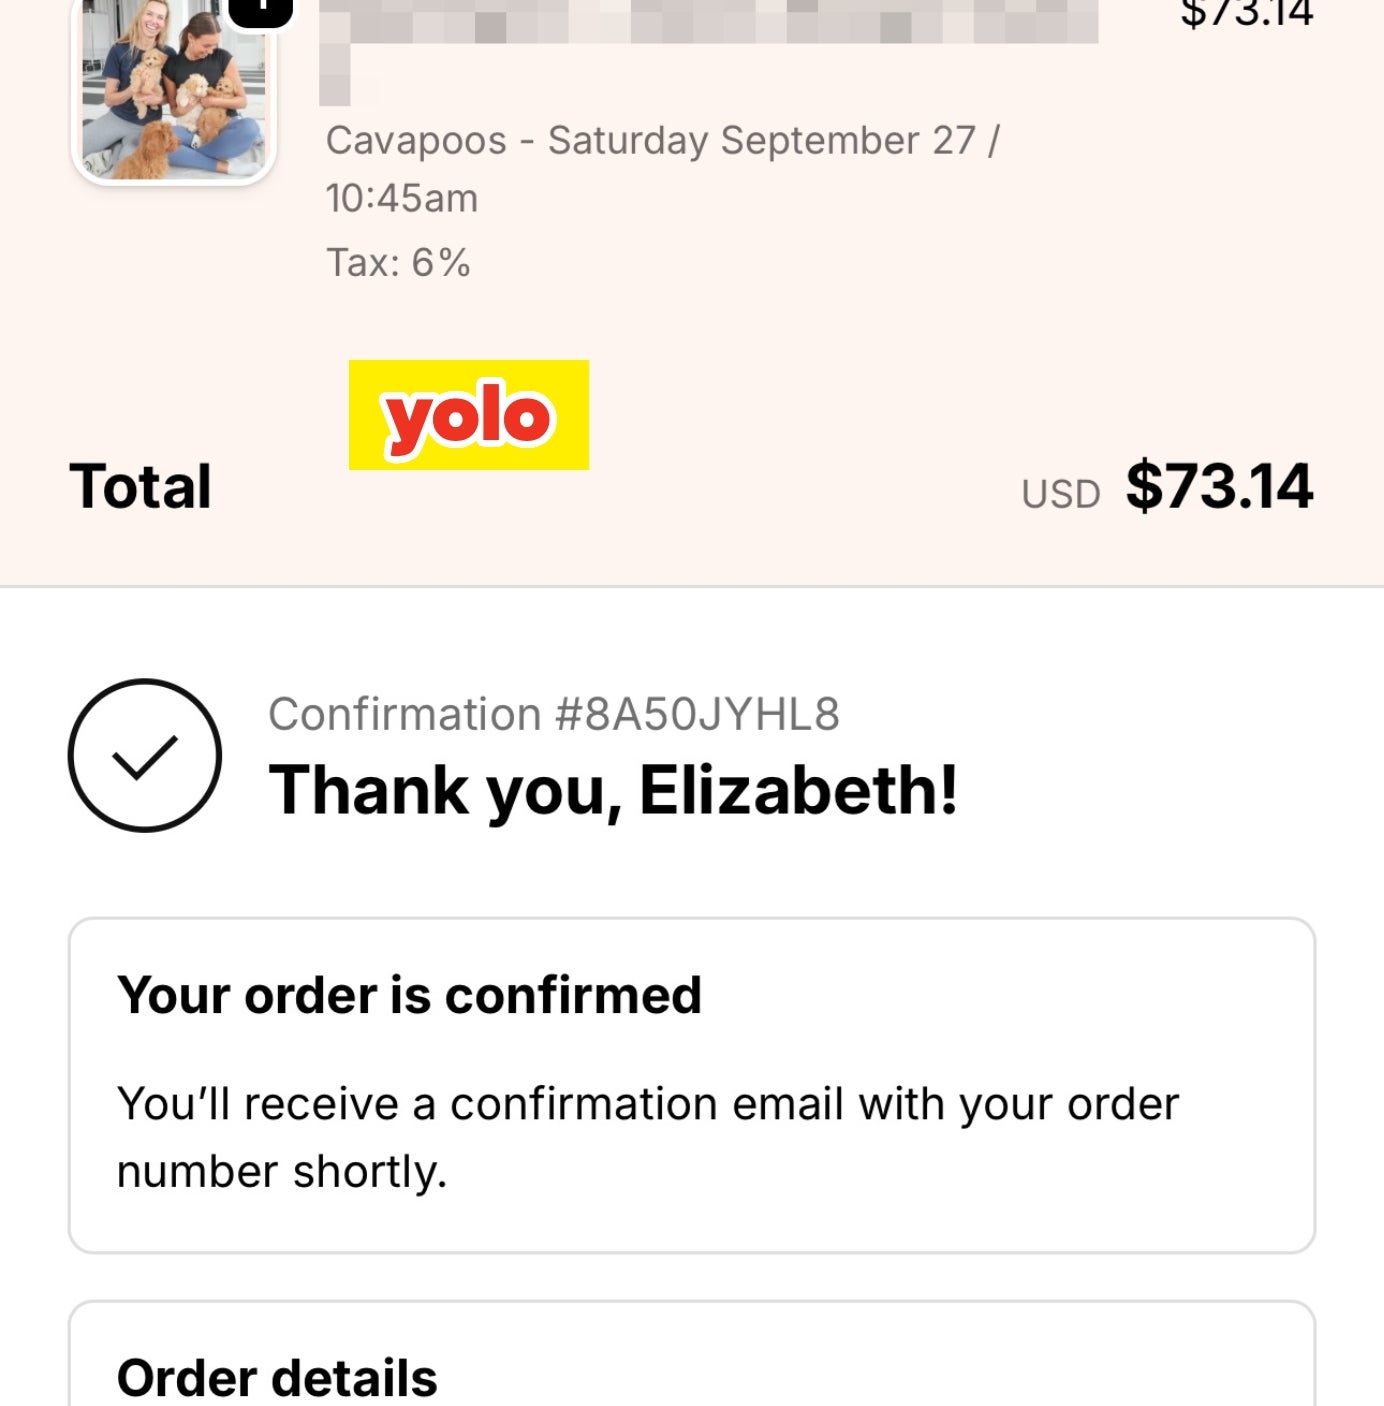Viewport: 1384px width, 1406px height.
Task: Open the Order details section
Action: coord(277,1377)
